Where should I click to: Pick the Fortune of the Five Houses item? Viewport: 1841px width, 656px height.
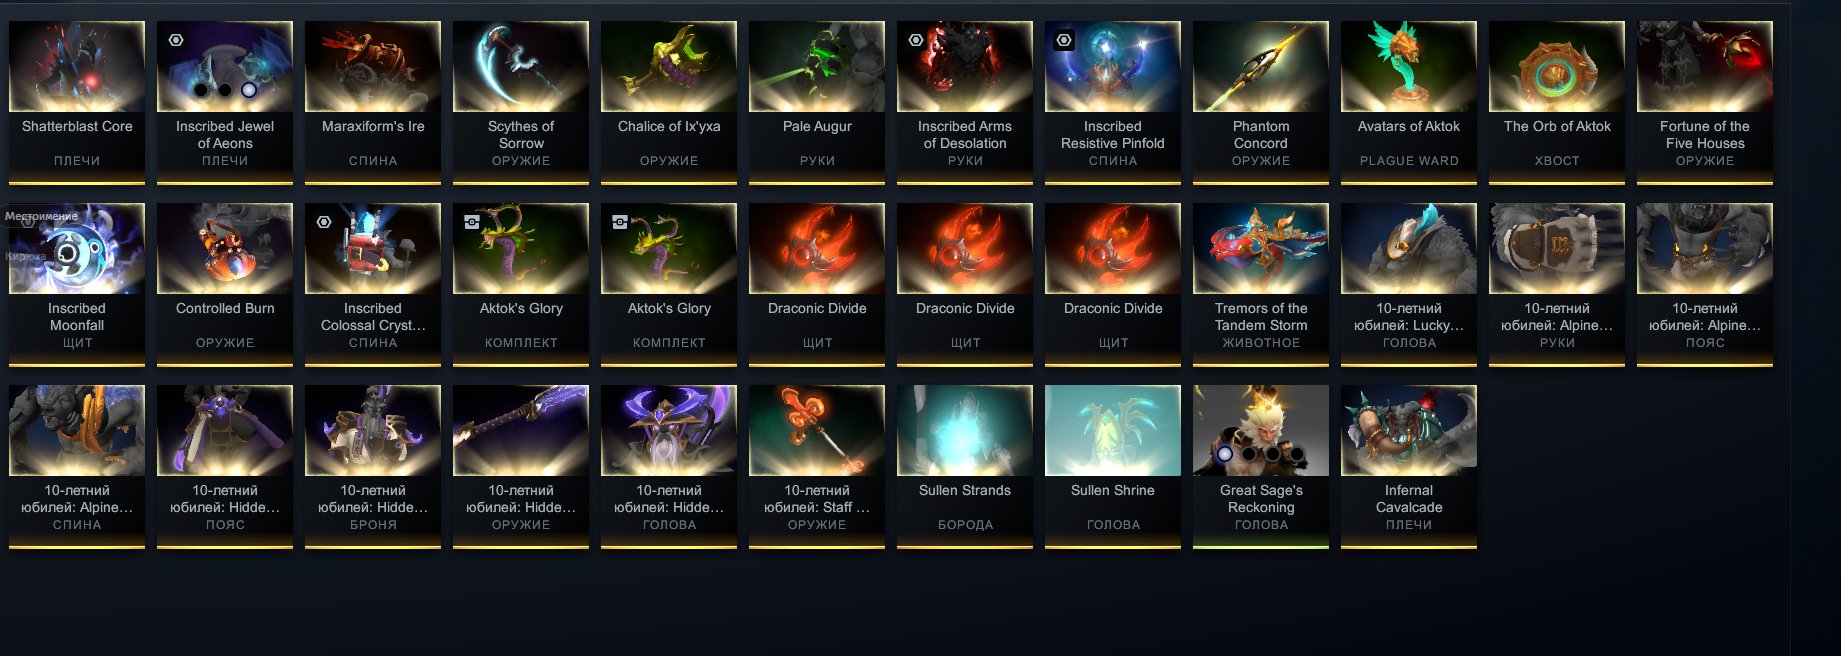point(1705,102)
